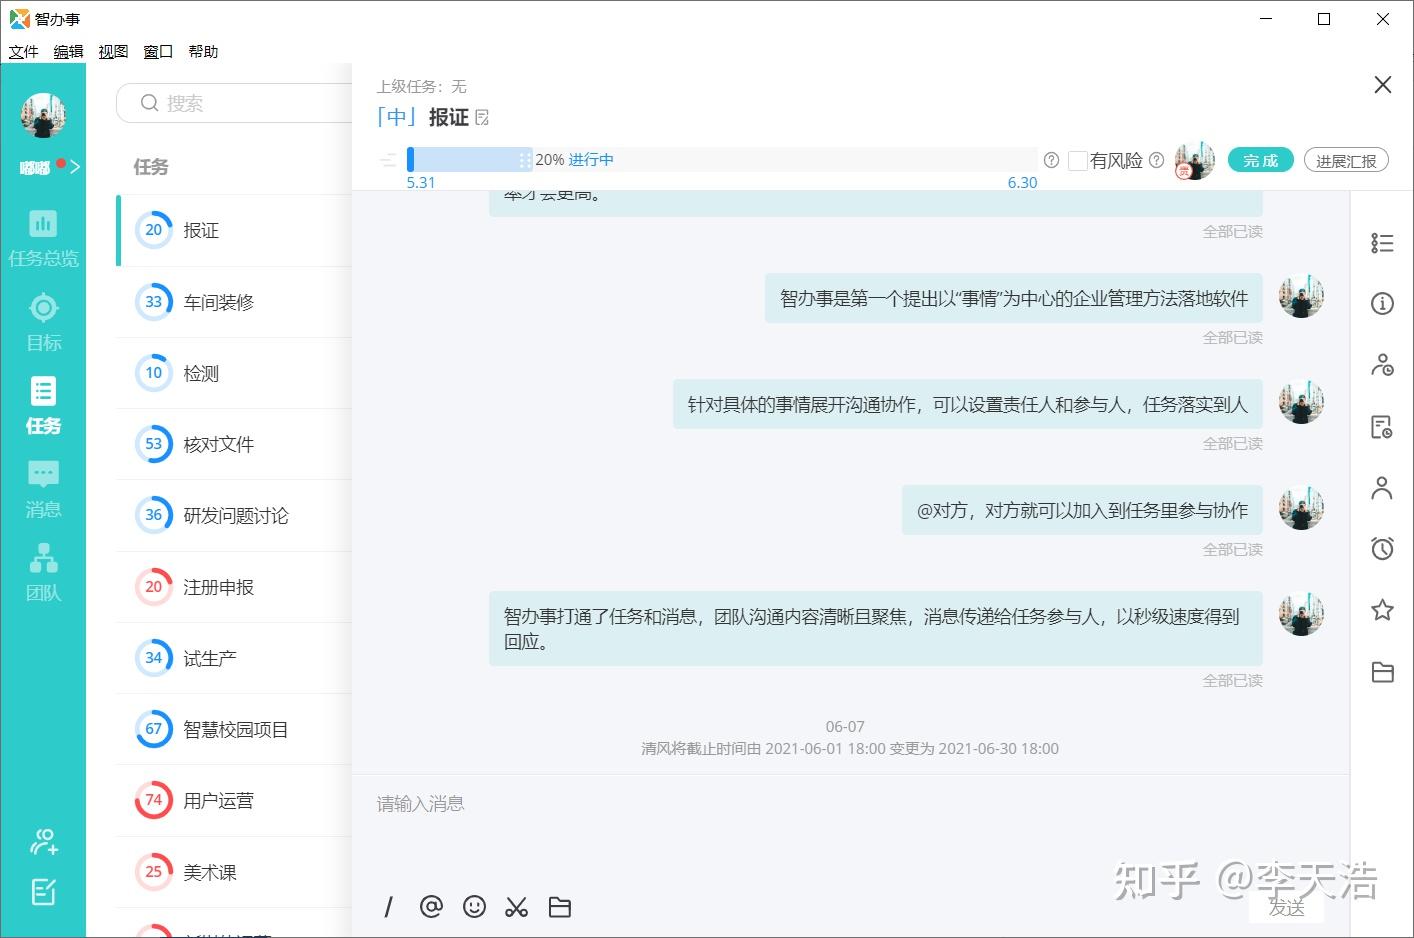
Task: Open the 注册申报 task
Action: pyautogui.click(x=234, y=587)
